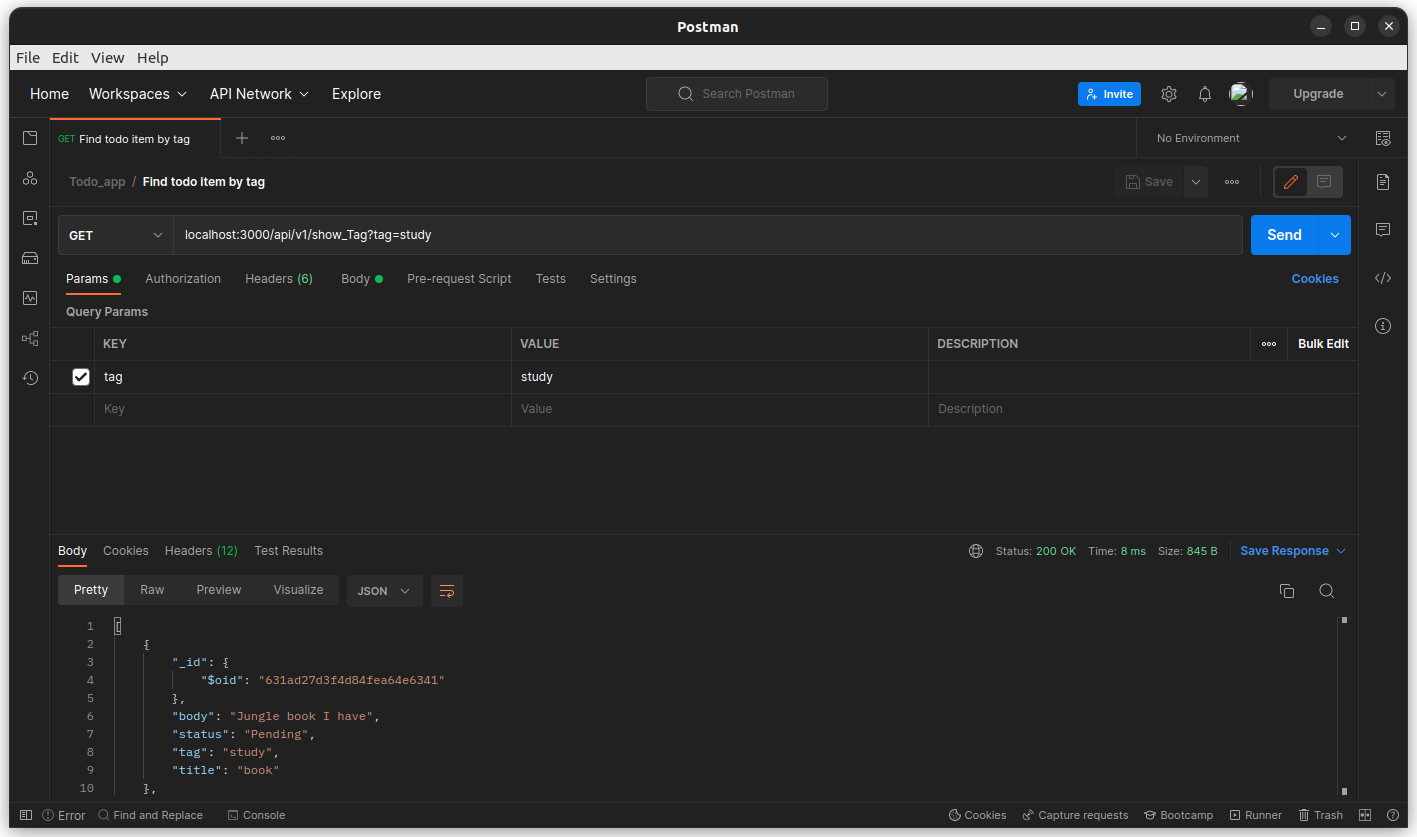Open the GET method dropdown

click(116, 236)
